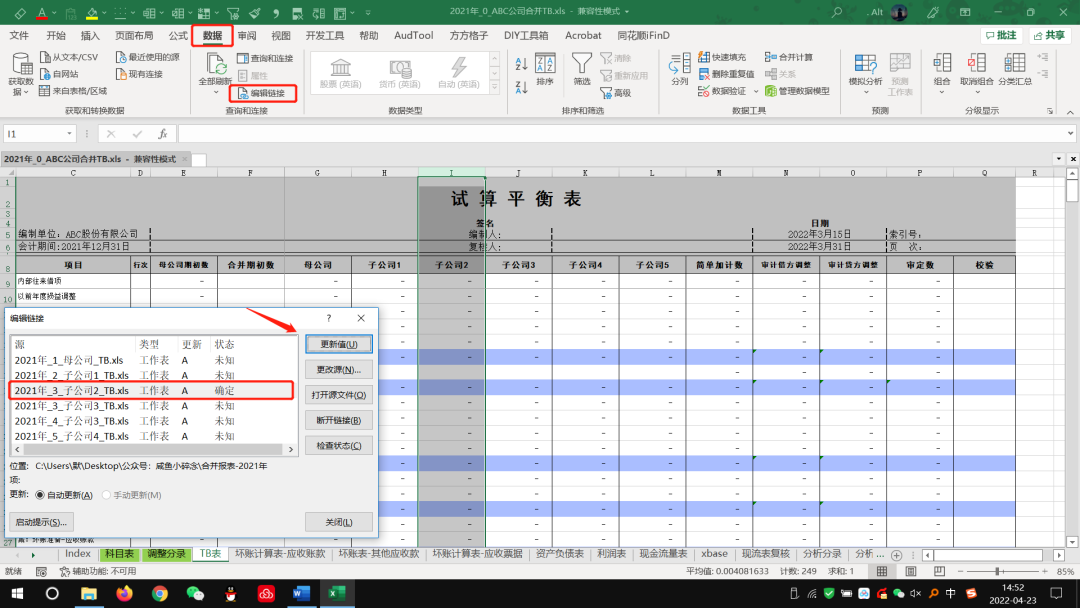Open Manage Data Model (管理数据模型)
The height and width of the screenshot is (608, 1080).
point(797,91)
